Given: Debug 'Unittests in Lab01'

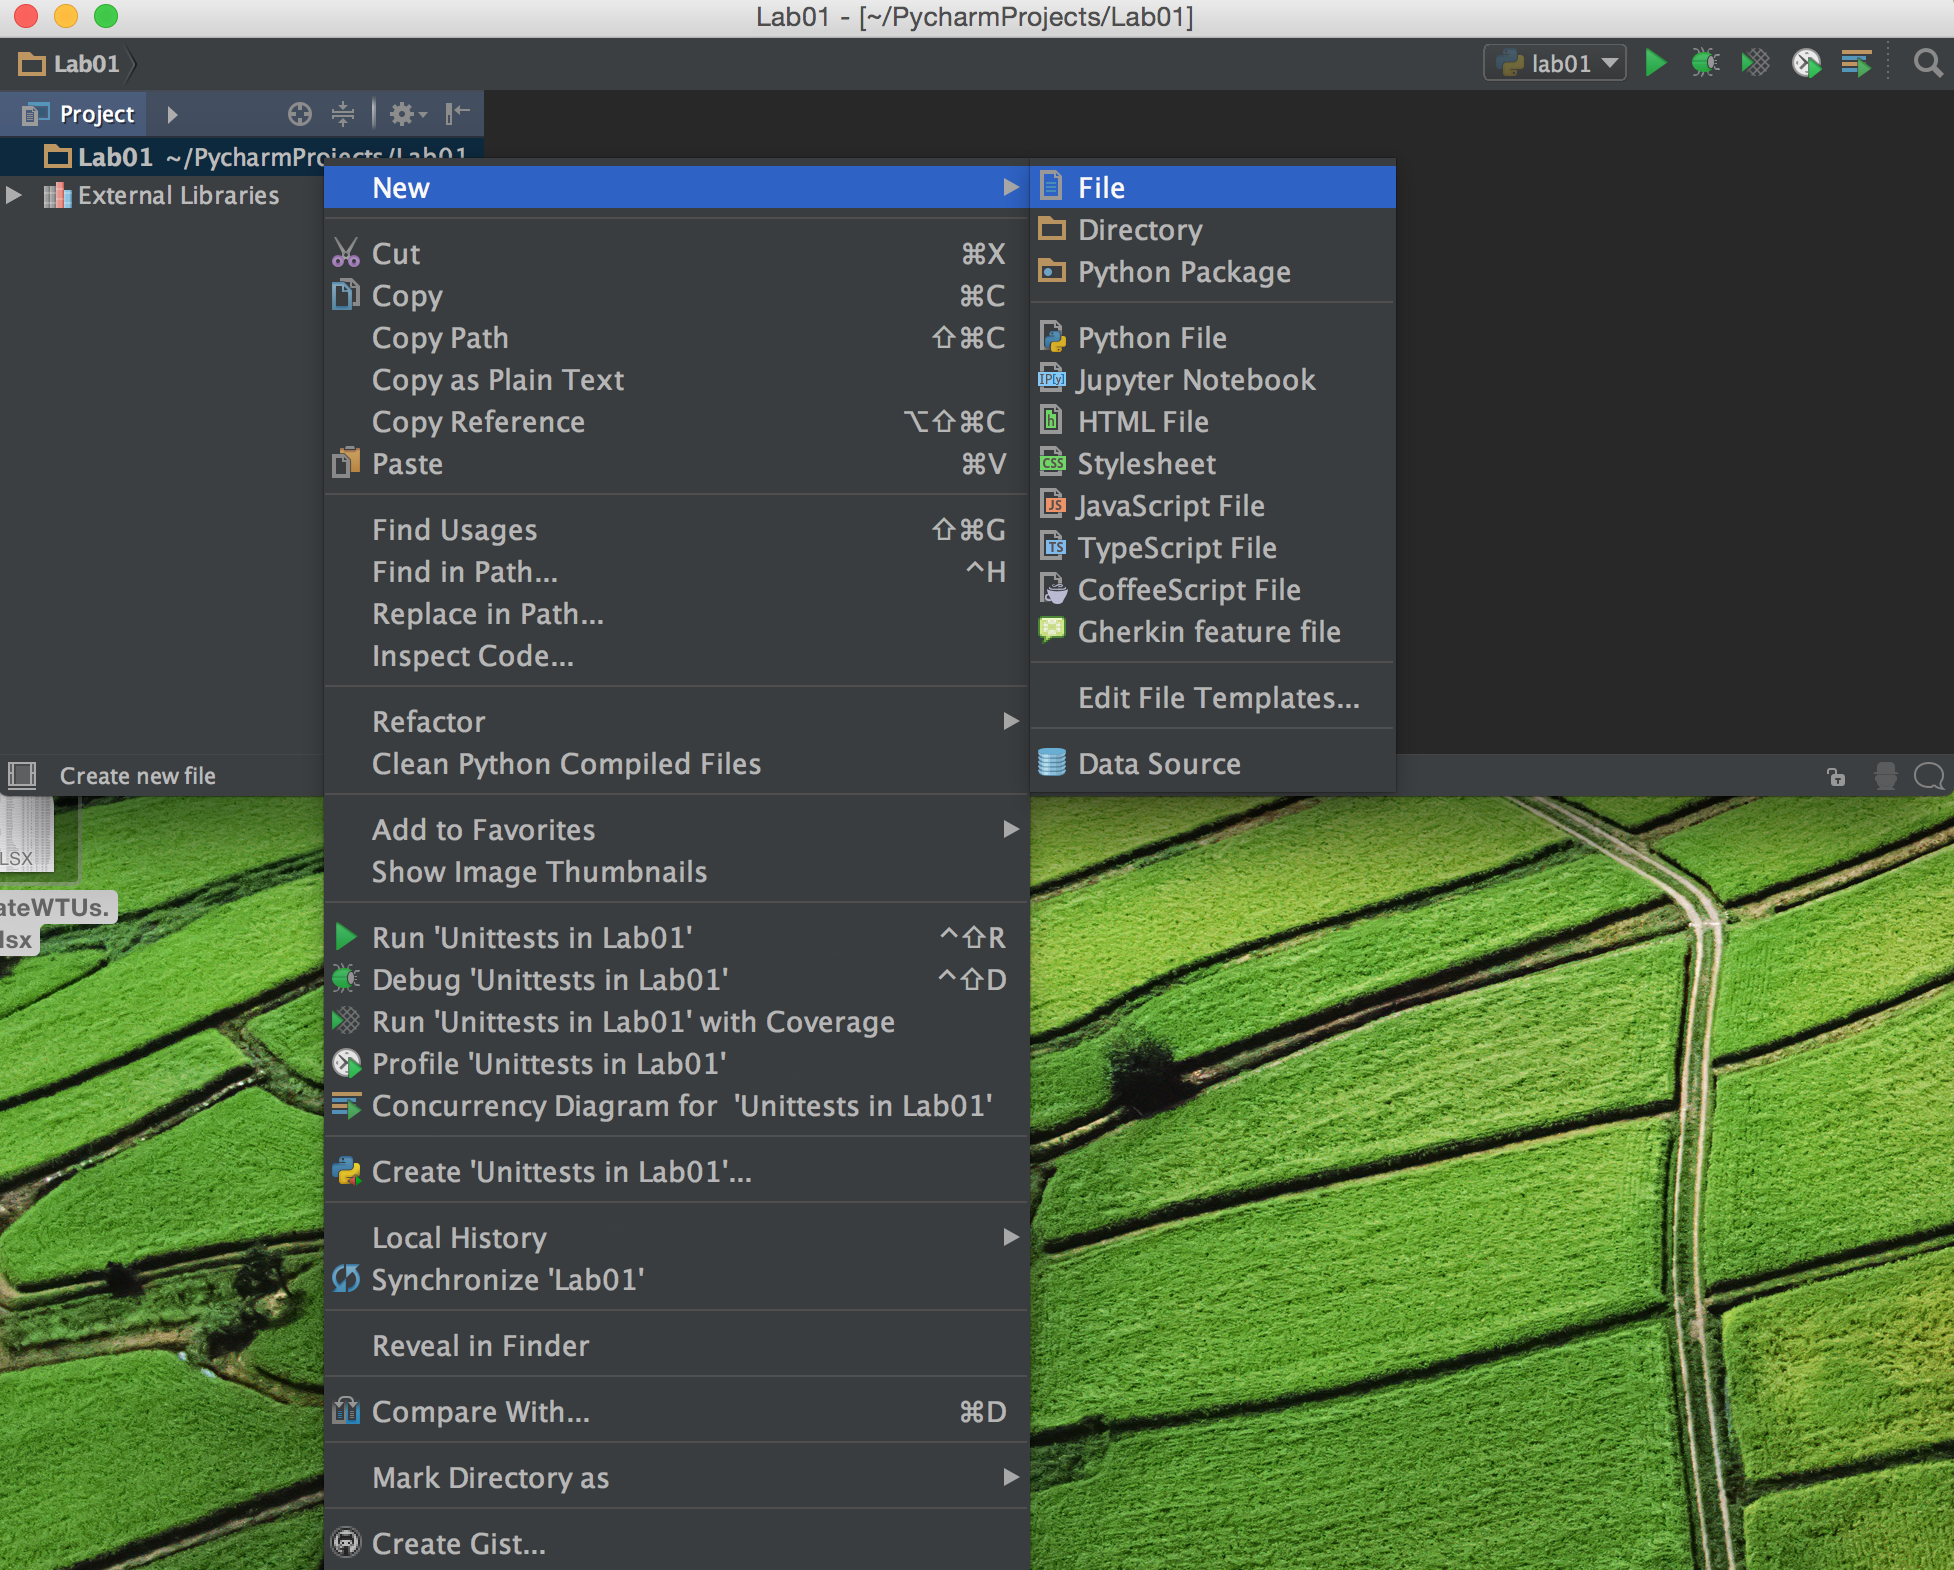Looking at the screenshot, I should [677, 980].
